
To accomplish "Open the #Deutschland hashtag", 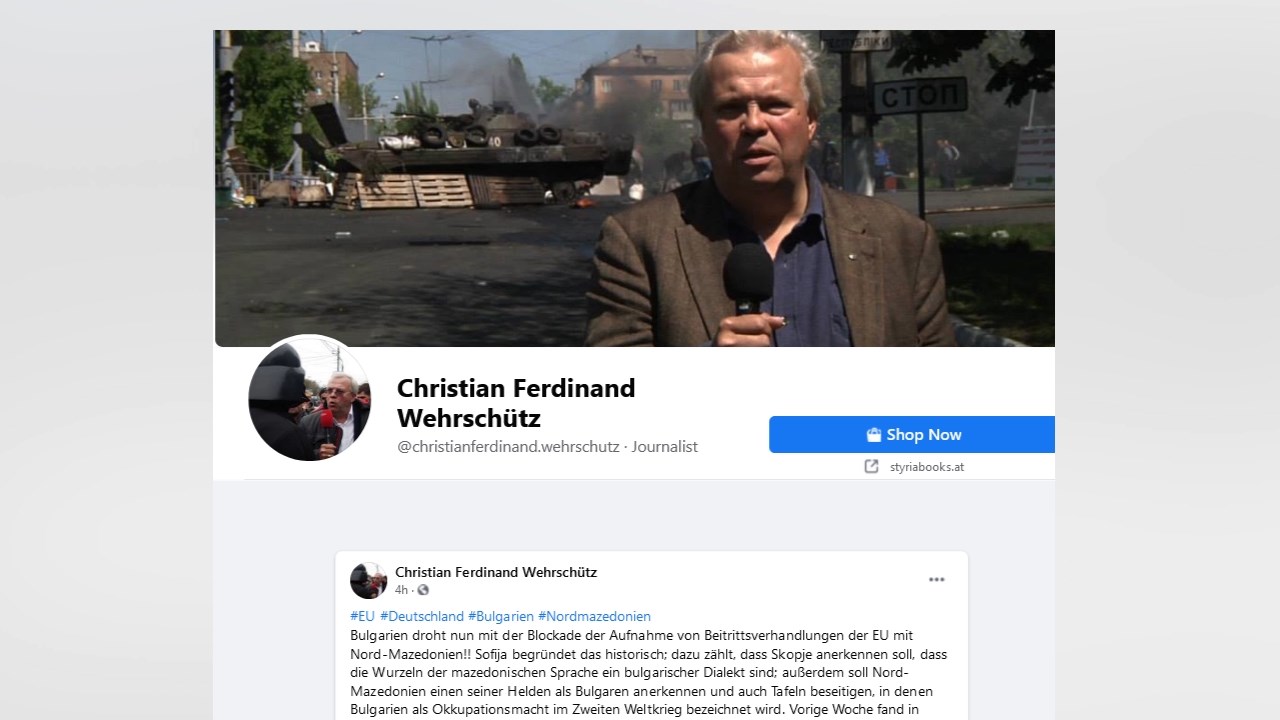I will [422, 616].
